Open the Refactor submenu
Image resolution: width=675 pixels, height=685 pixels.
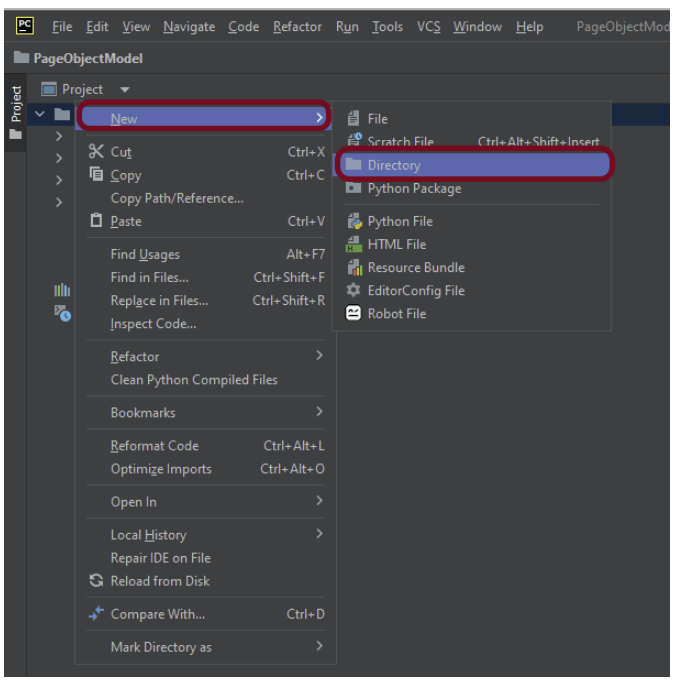click(x=206, y=356)
